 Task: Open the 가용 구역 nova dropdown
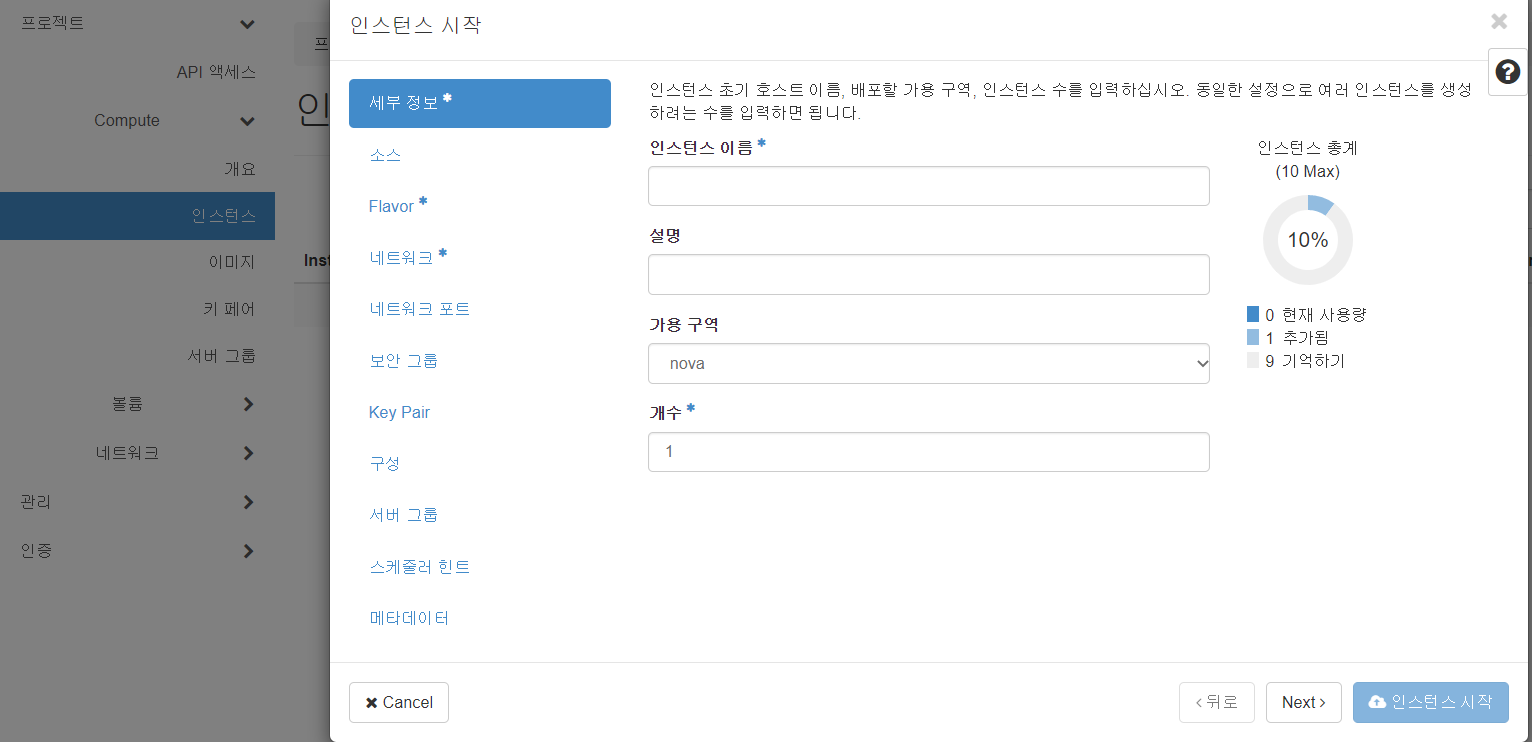[x=929, y=364]
